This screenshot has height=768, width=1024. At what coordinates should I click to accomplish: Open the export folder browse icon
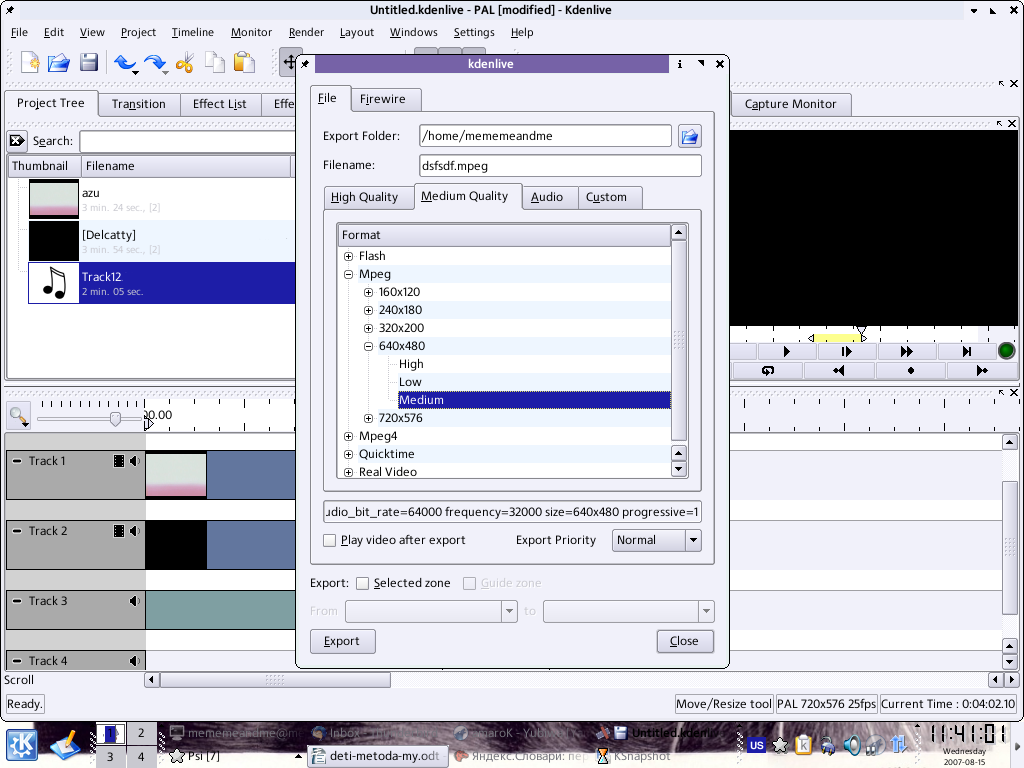coord(689,137)
